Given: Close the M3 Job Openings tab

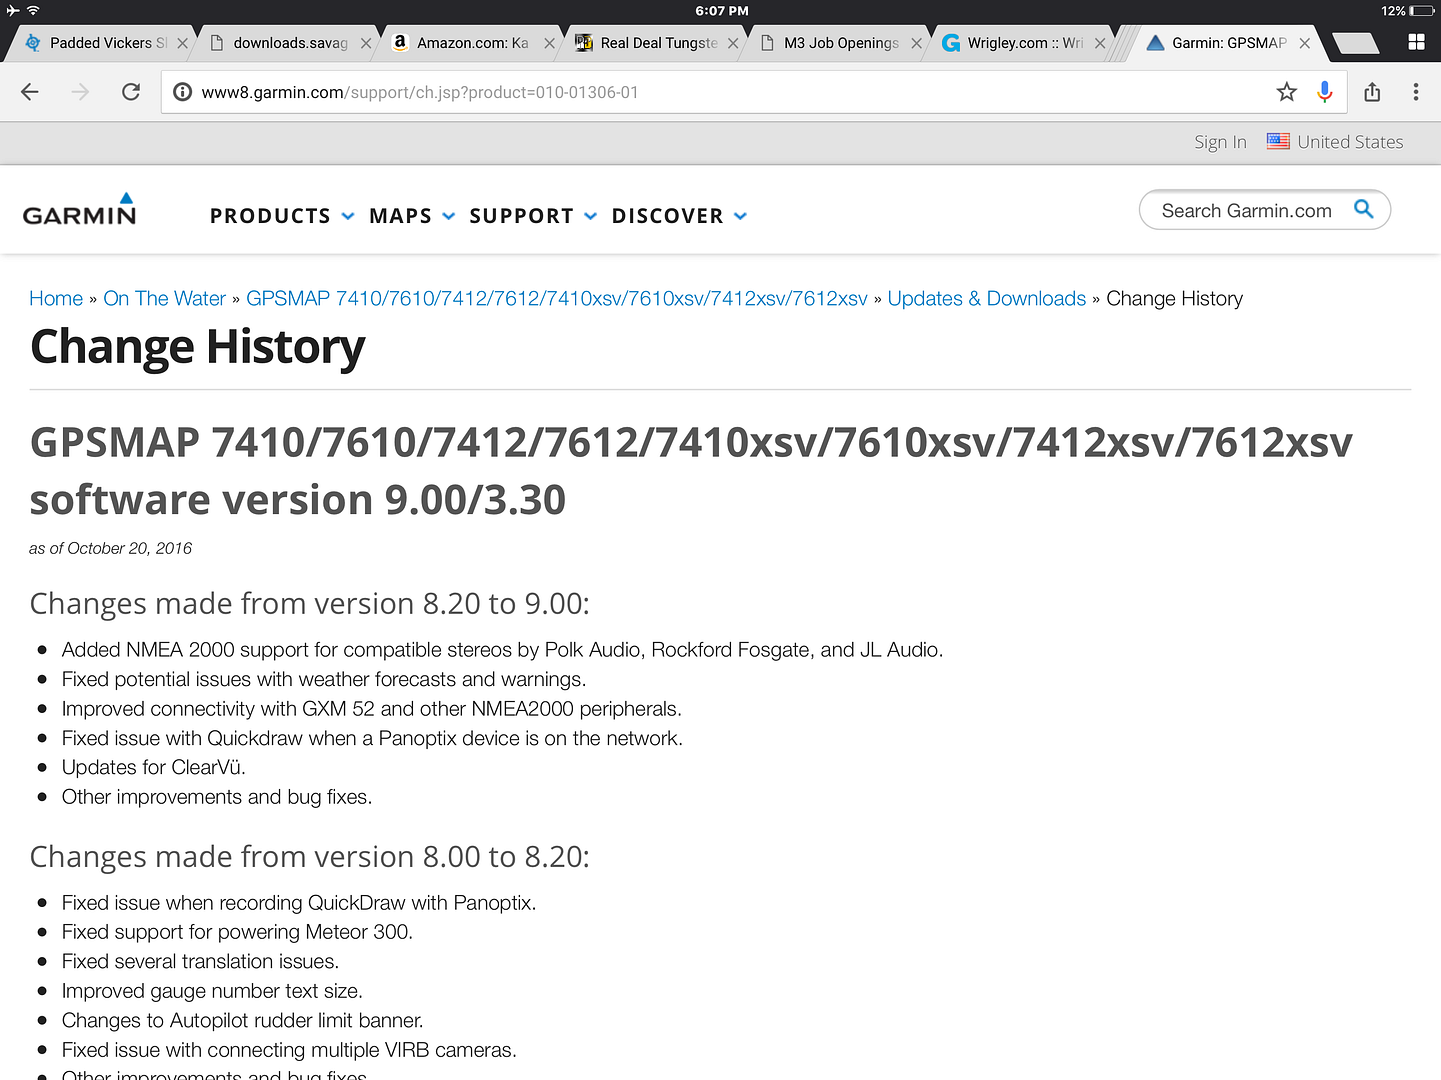Looking at the screenshot, I should (x=916, y=43).
